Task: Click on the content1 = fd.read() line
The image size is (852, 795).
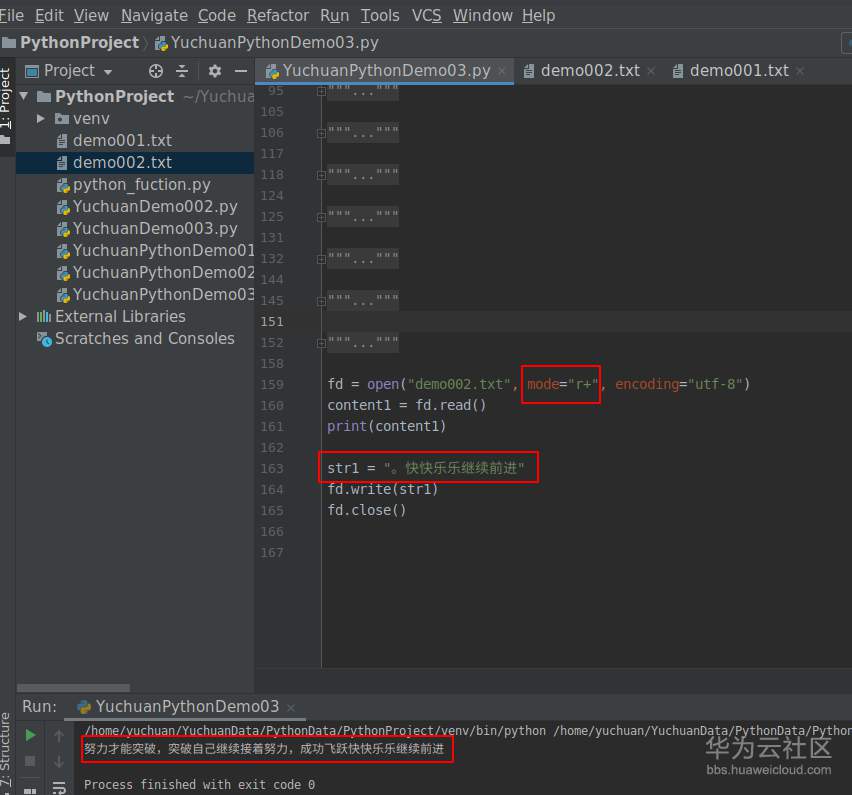Action: tap(406, 405)
